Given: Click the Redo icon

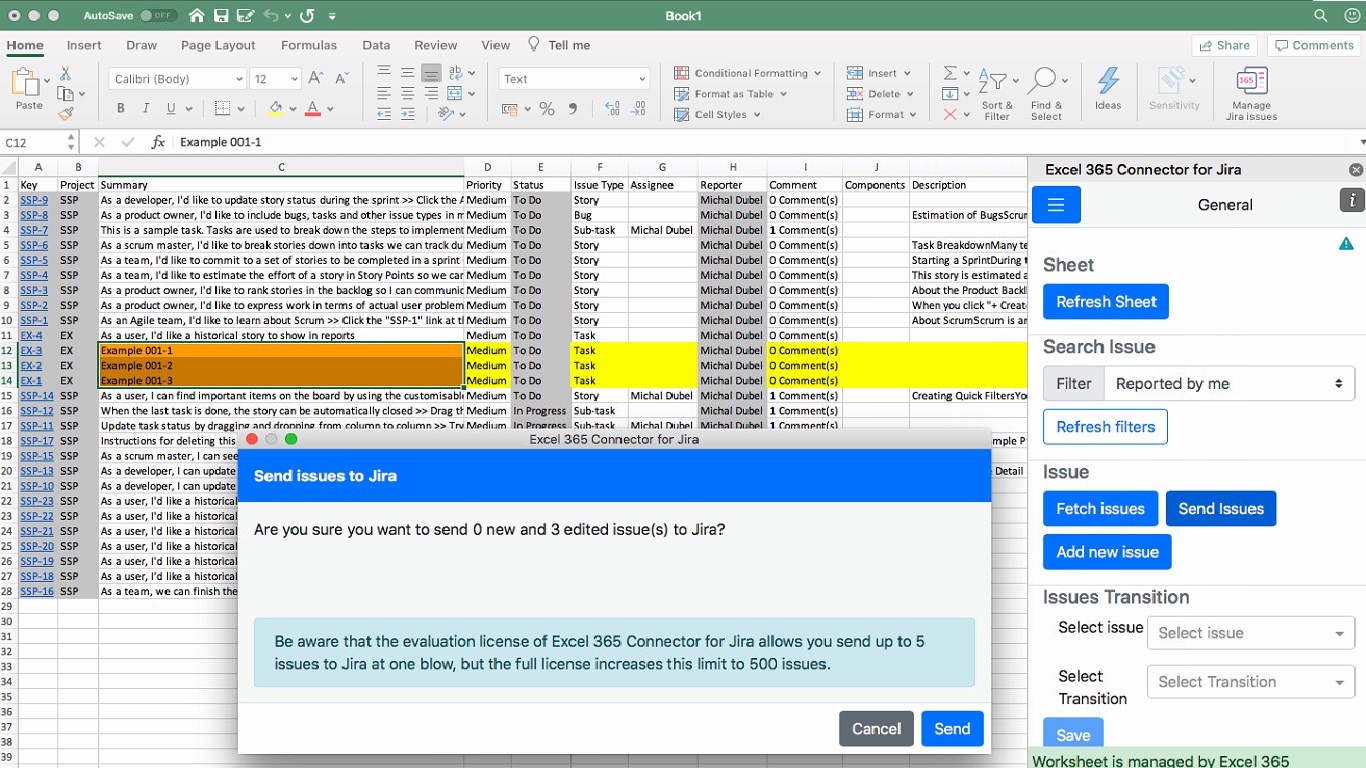Looking at the screenshot, I should (306, 16).
